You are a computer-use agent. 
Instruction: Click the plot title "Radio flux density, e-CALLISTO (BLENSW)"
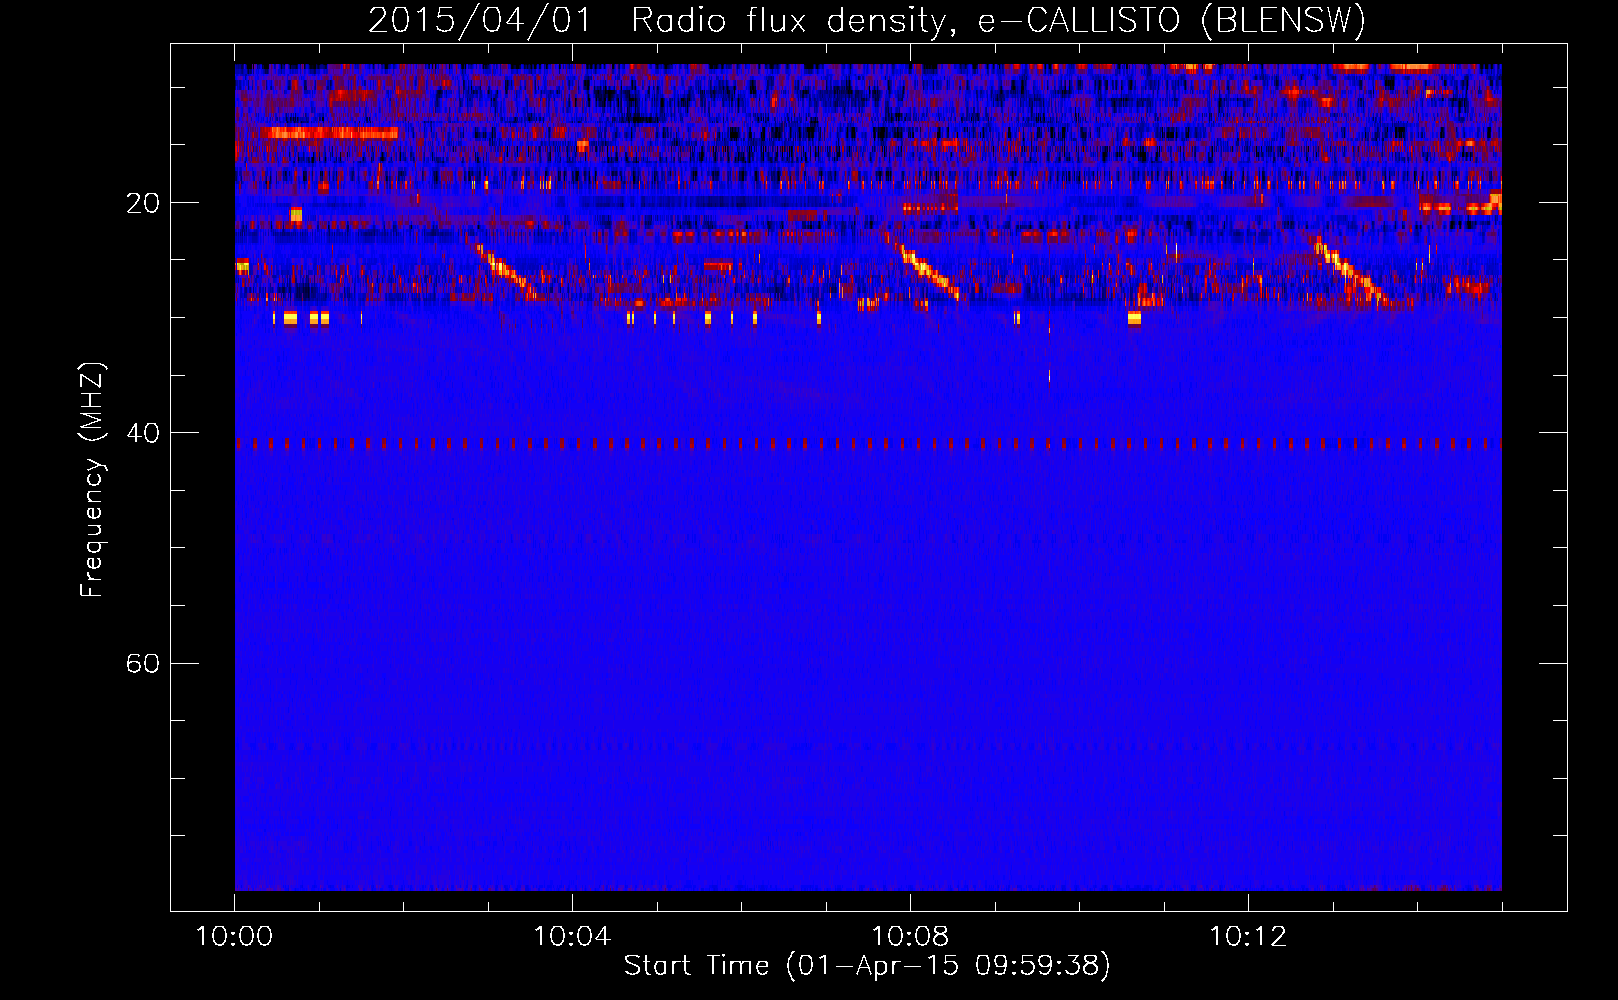tap(998, 20)
